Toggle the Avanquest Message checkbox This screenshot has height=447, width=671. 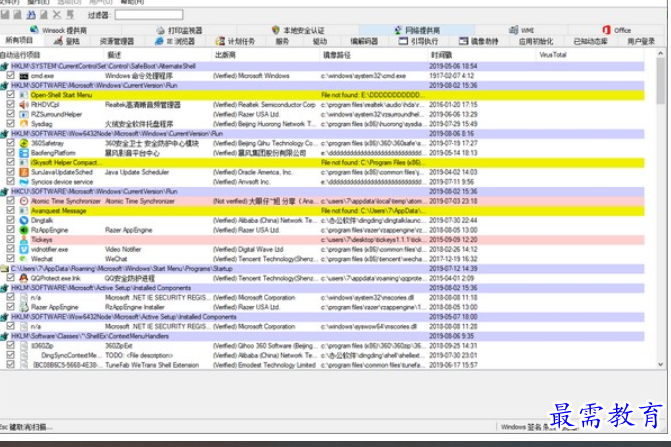pos(11,210)
